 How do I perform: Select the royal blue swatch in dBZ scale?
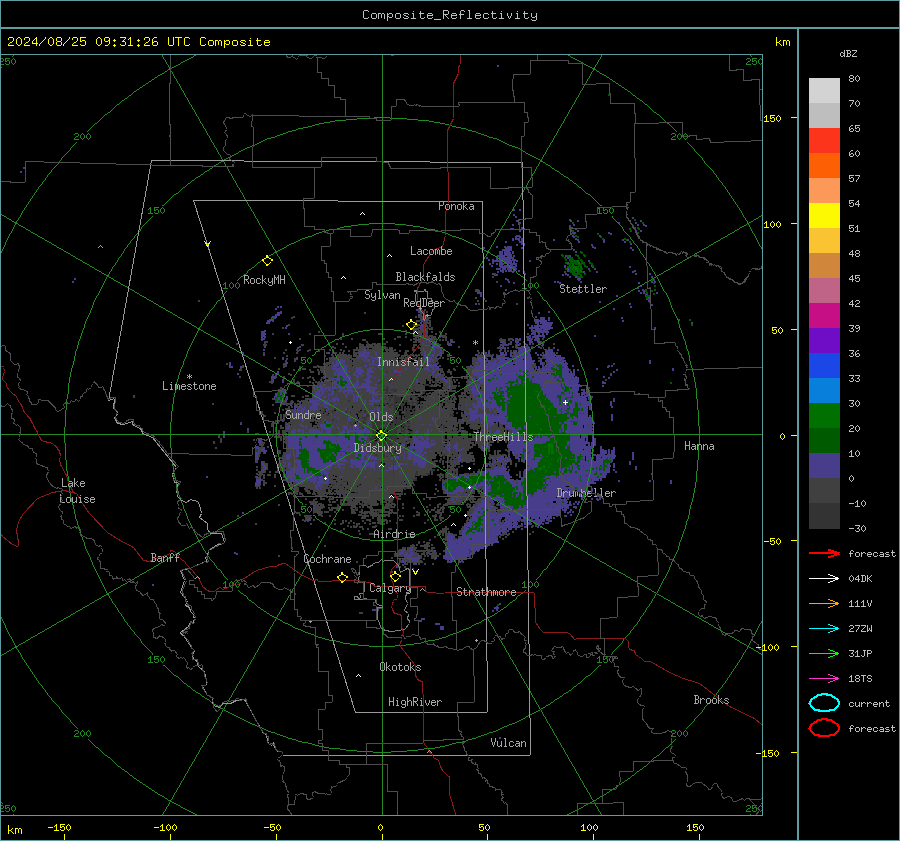(x=824, y=365)
